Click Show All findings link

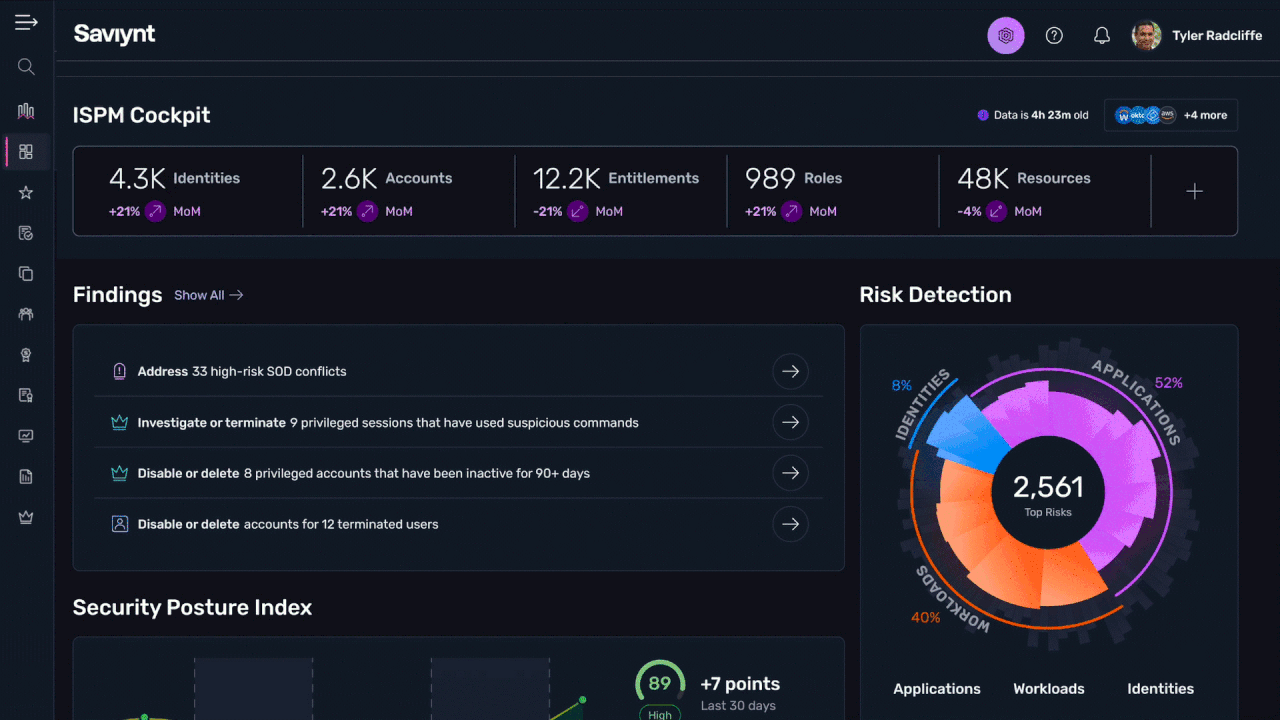(208, 295)
